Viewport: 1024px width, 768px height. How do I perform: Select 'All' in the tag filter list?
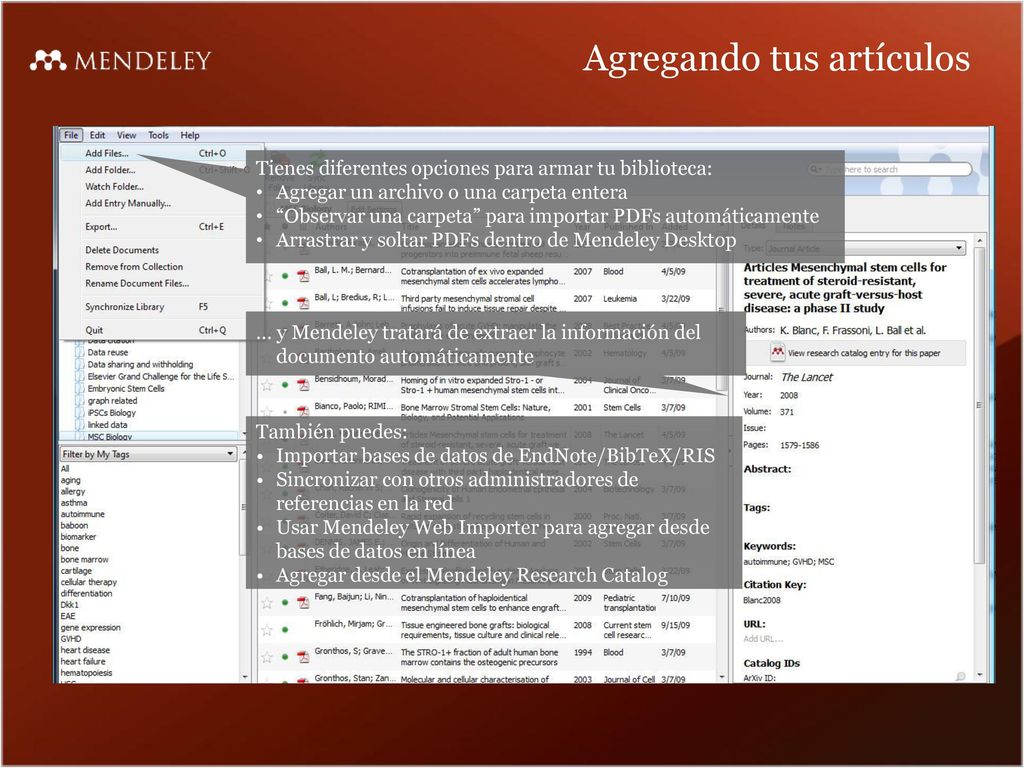click(65, 469)
